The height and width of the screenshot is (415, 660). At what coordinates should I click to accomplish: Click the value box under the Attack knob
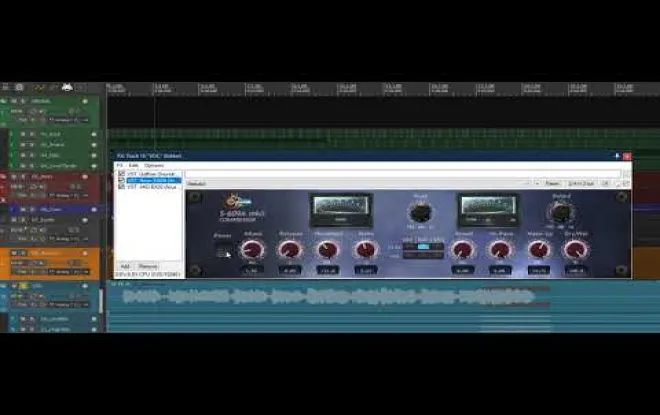pos(252,270)
